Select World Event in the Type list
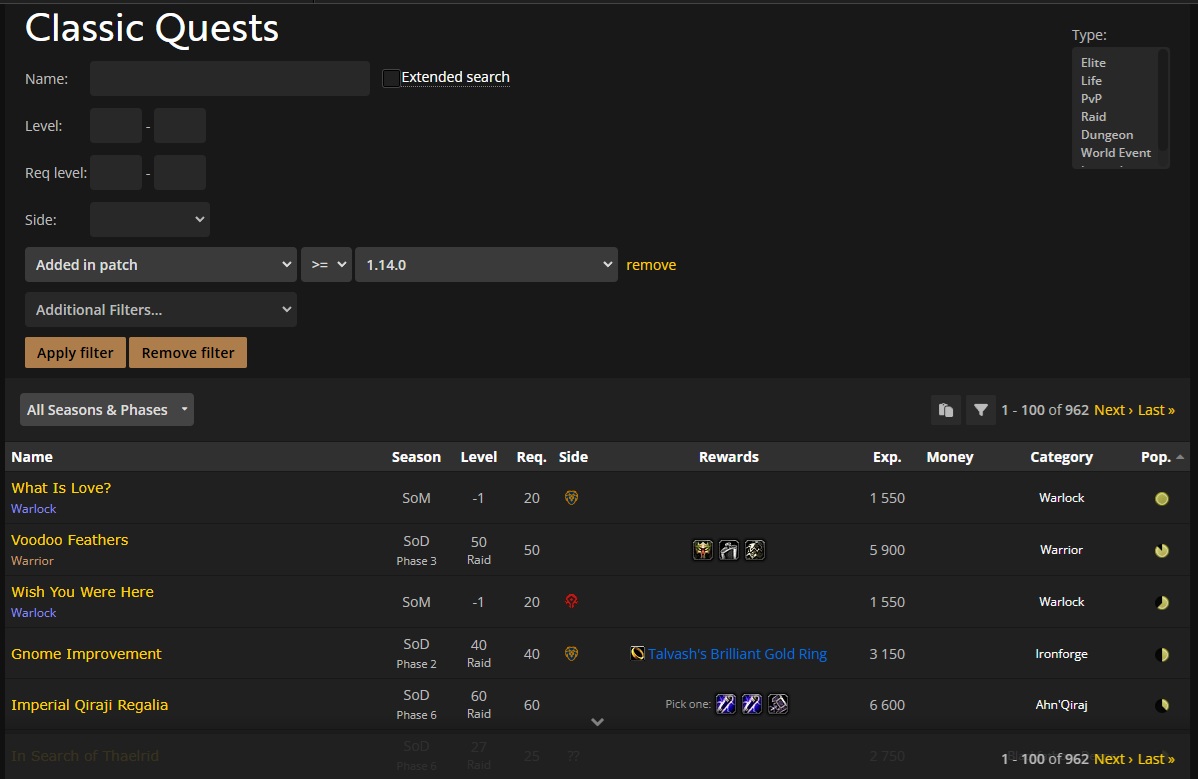This screenshot has height=779, width=1198. point(1115,153)
